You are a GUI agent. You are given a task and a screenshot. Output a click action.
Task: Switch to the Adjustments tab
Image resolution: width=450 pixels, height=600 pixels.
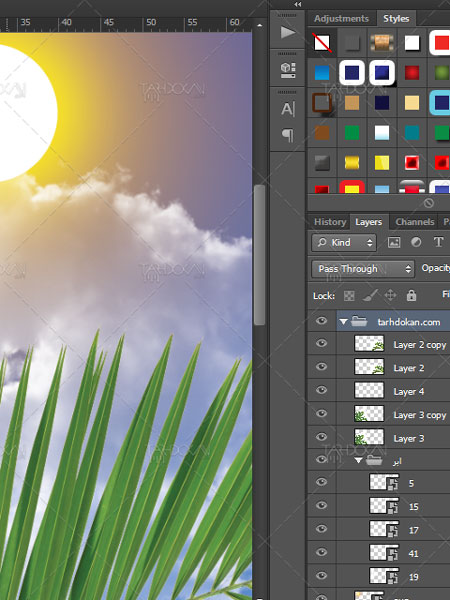click(341, 18)
